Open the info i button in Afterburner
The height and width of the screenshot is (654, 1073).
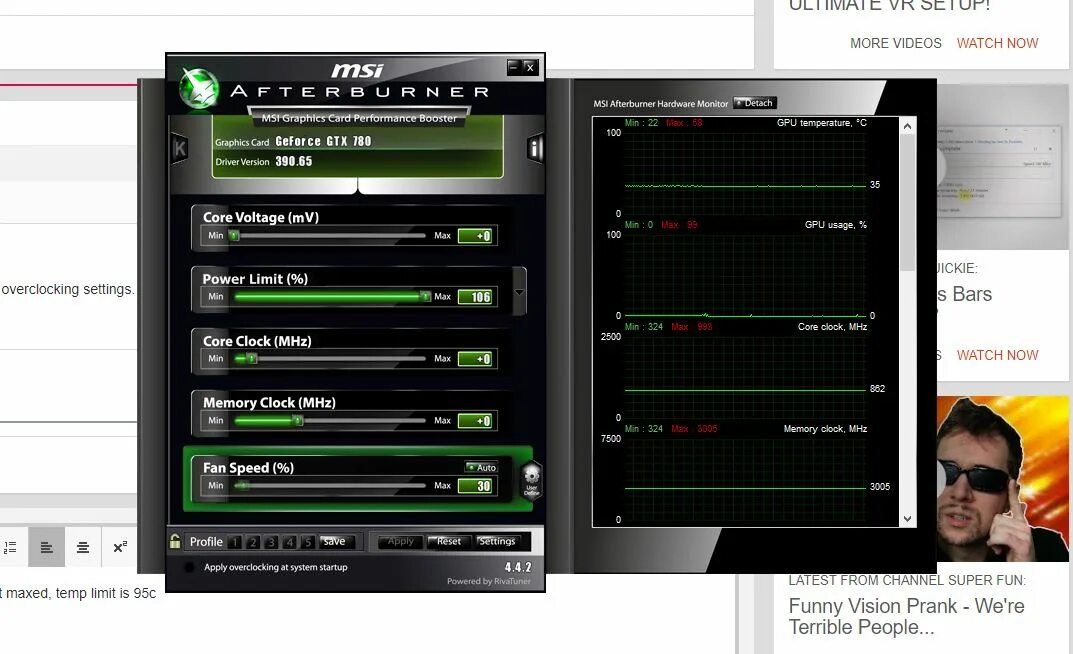tap(535, 148)
